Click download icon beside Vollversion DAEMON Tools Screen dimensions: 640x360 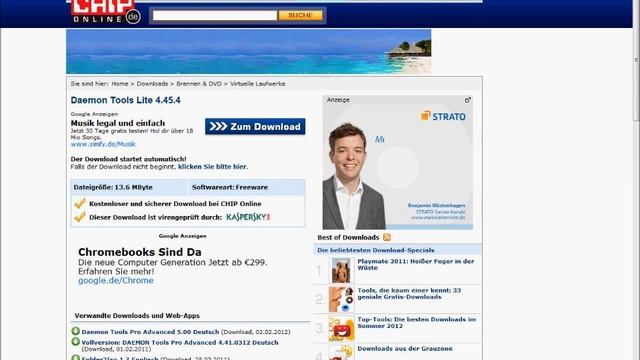point(76,342)
